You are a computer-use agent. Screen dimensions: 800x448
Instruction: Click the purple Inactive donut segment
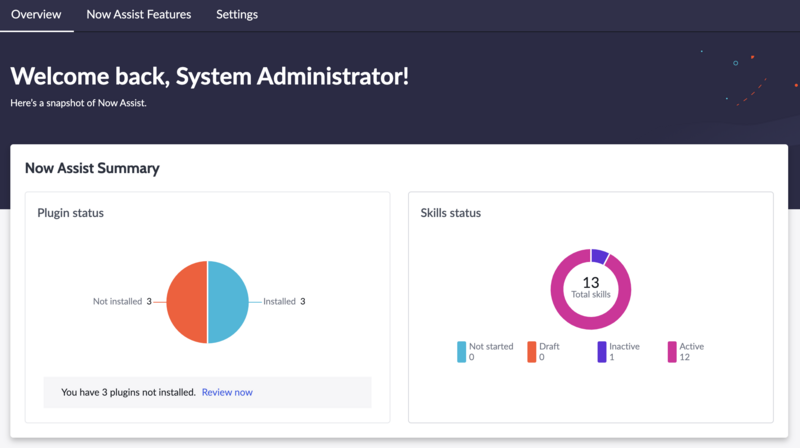599,256
